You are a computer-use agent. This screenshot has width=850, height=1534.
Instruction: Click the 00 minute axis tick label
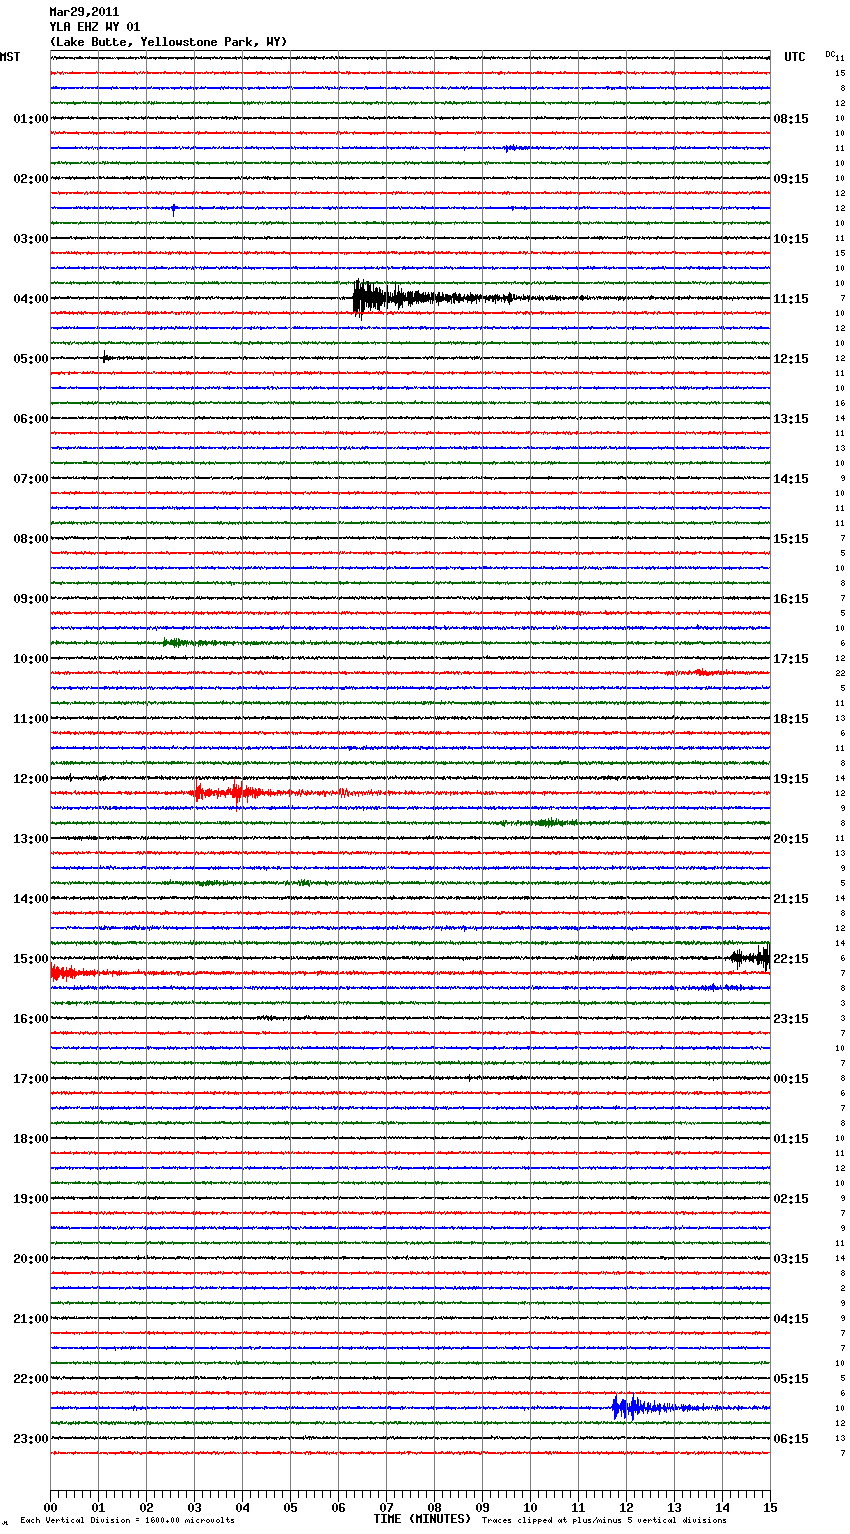click(50, 1507)
